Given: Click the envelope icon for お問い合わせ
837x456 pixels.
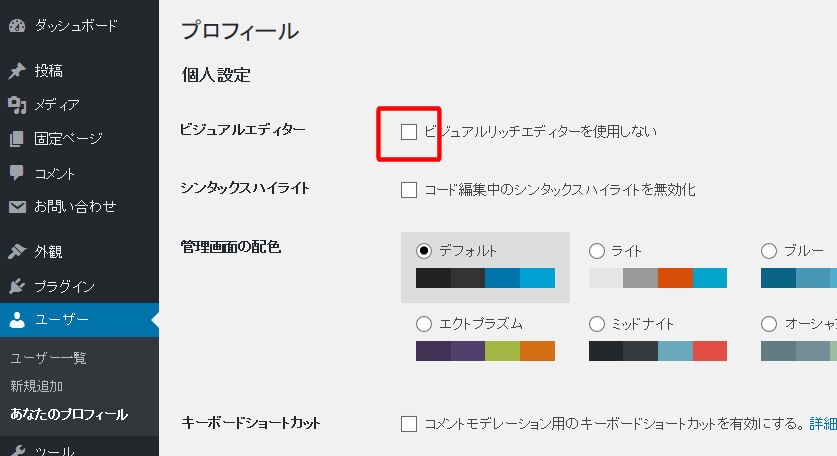Looking at the screenshot, I should [16, 207].
